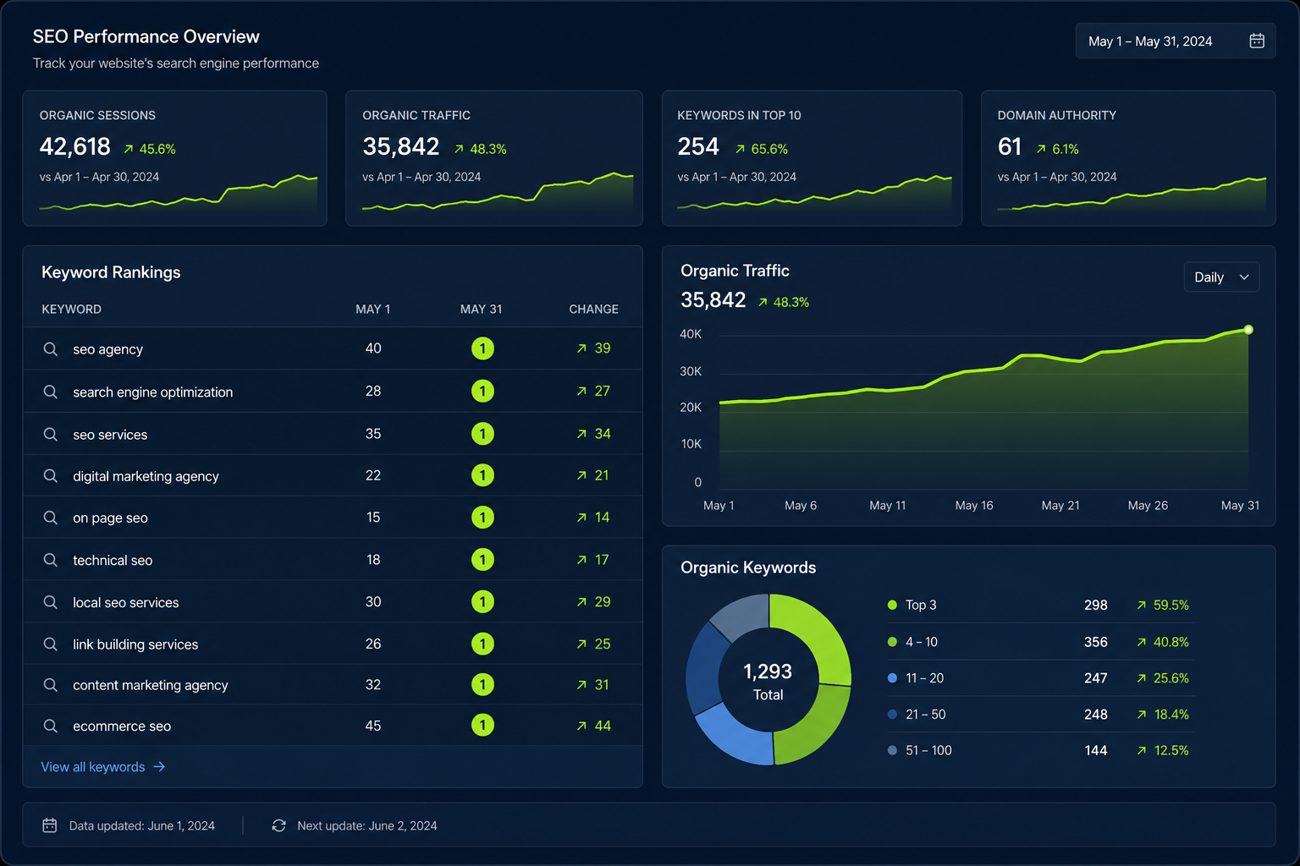The image size is (1300, 866).
Task: Sort by the KEYWORD column header
Action: pyautogui.click(x=71, y=309)
